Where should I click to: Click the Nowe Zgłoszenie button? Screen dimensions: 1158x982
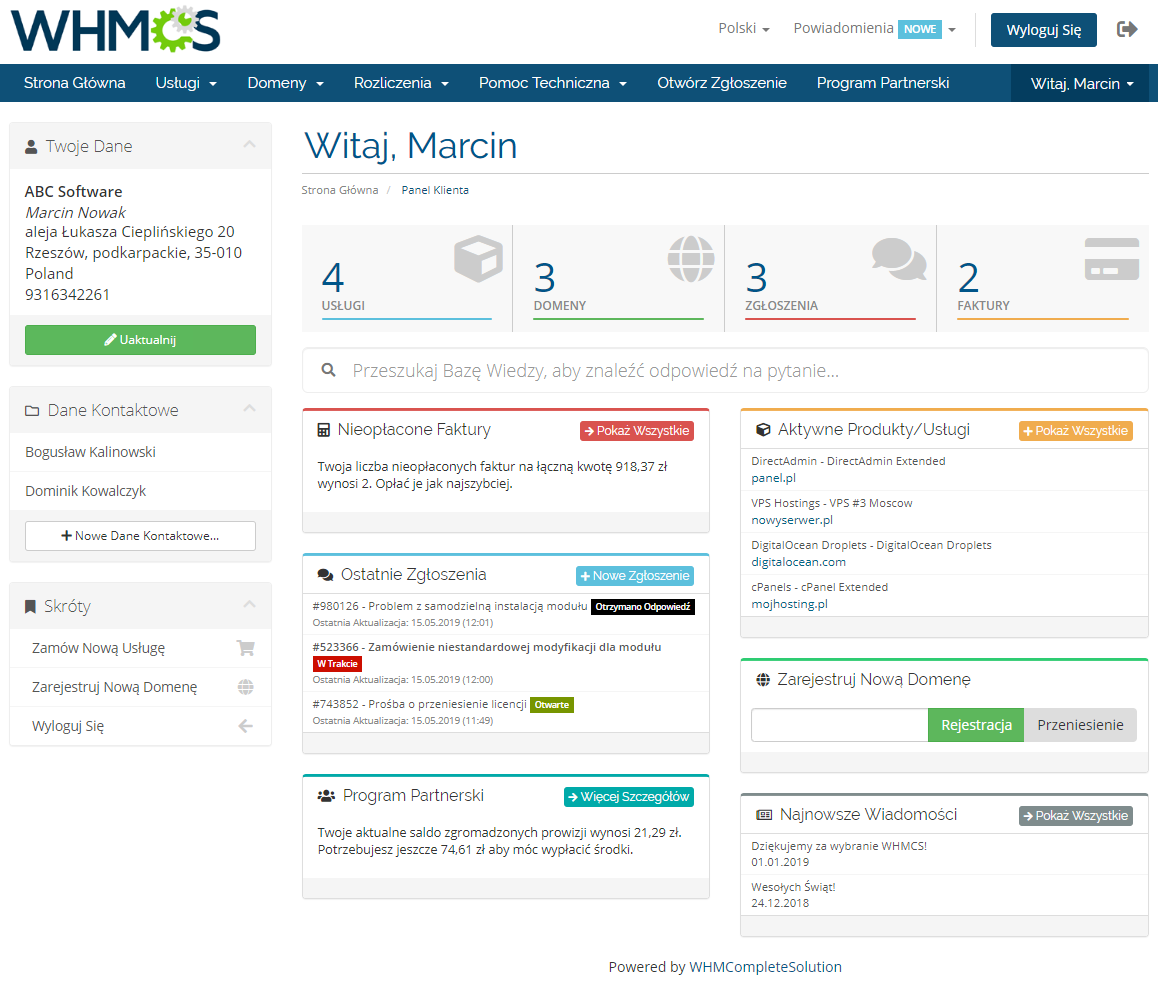pos(635,576)
